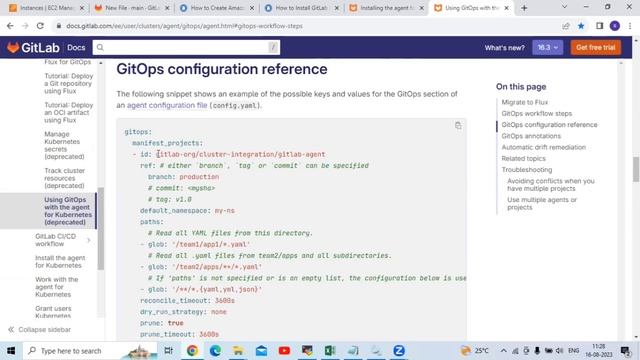Screen dimensions: 640x360
Task: Jump to GitOps workflow steps section
Action: click(537, 113)
